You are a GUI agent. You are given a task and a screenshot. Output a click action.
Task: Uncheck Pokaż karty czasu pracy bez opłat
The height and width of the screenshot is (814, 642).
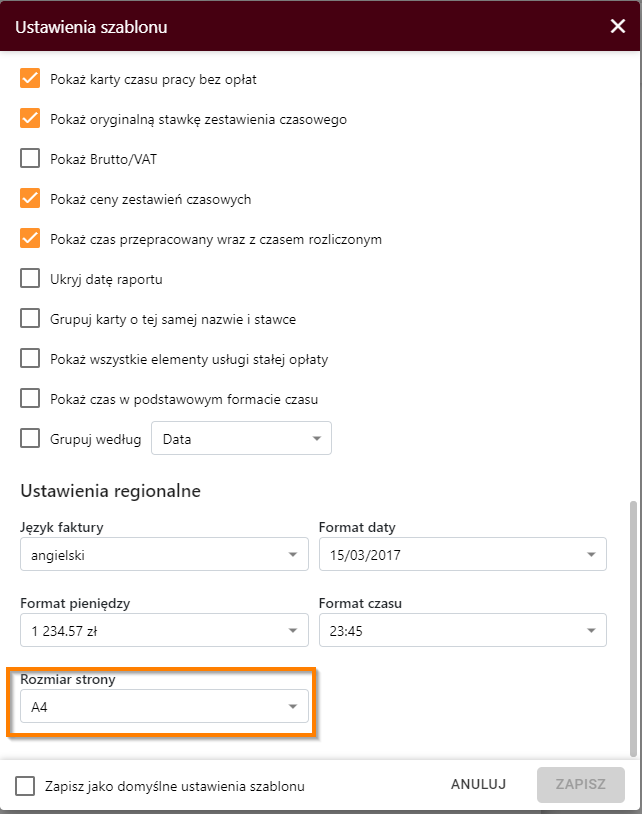click(x=30, y=78)
